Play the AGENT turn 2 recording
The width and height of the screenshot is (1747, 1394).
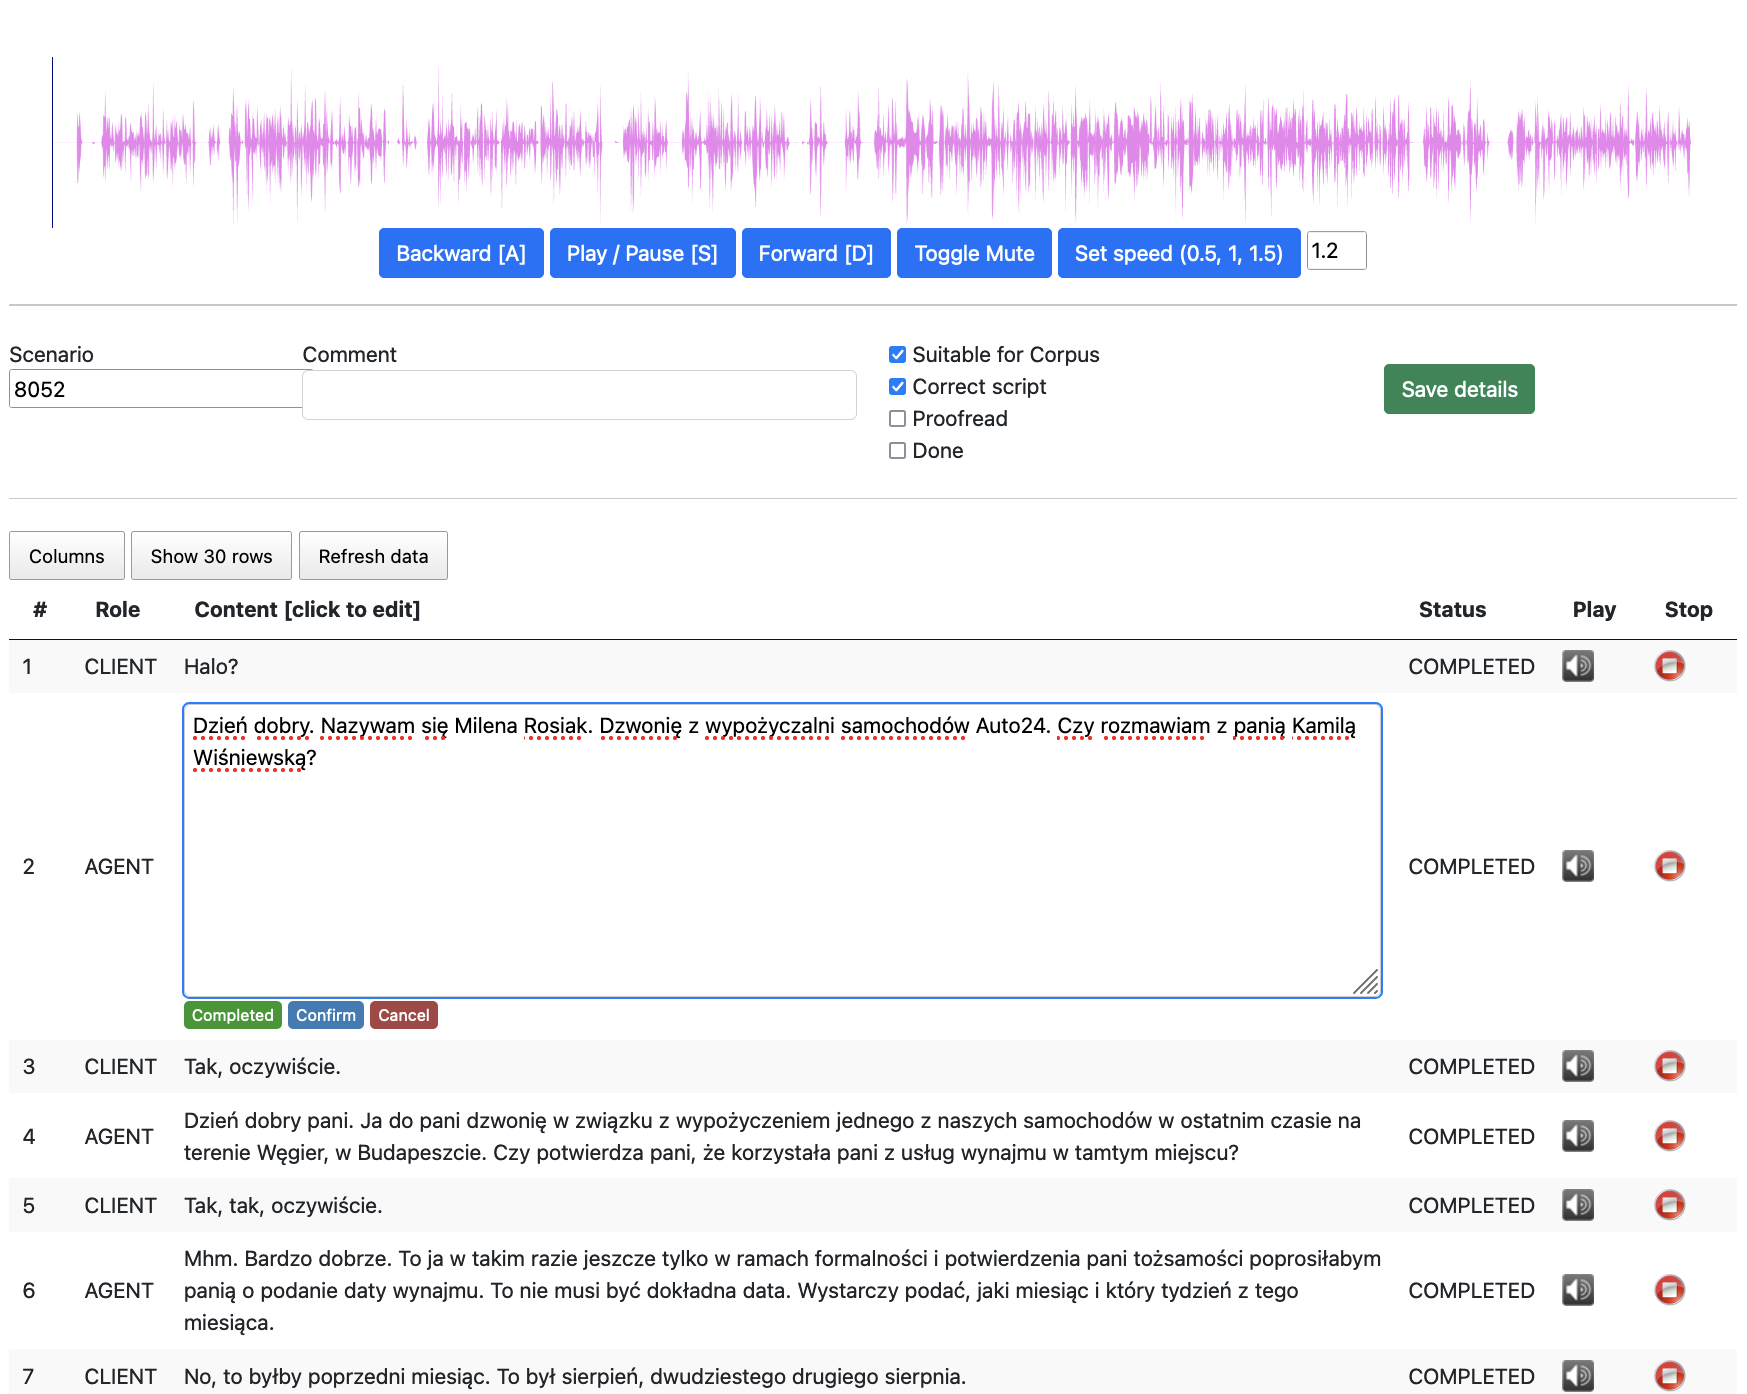(1578, 866)
